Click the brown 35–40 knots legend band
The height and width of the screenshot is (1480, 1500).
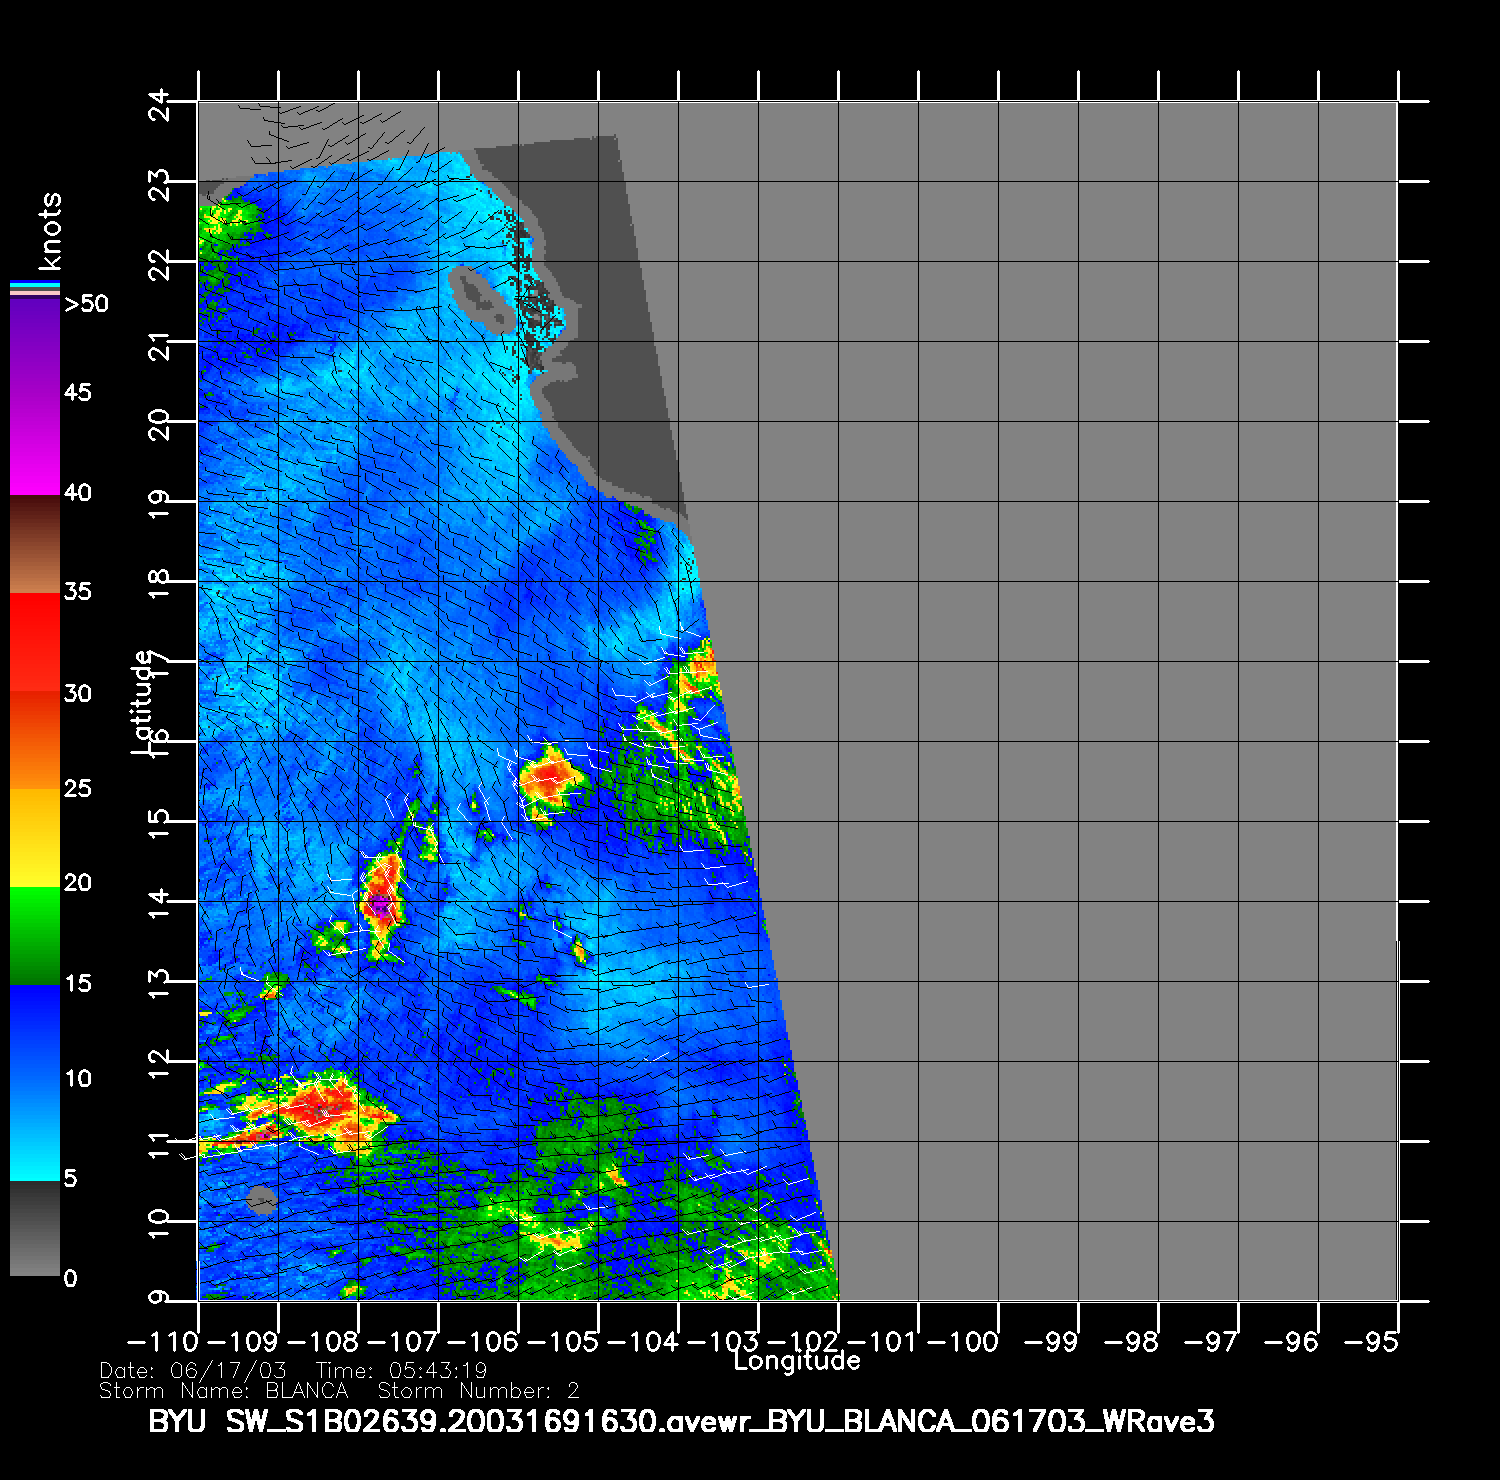point(34,544)
